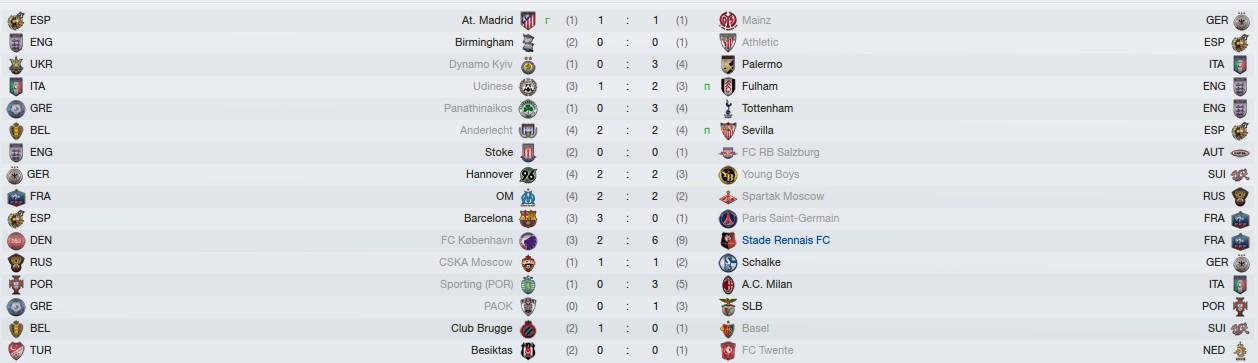
Task: Click the Besiktas club crest
Action: 528,350
